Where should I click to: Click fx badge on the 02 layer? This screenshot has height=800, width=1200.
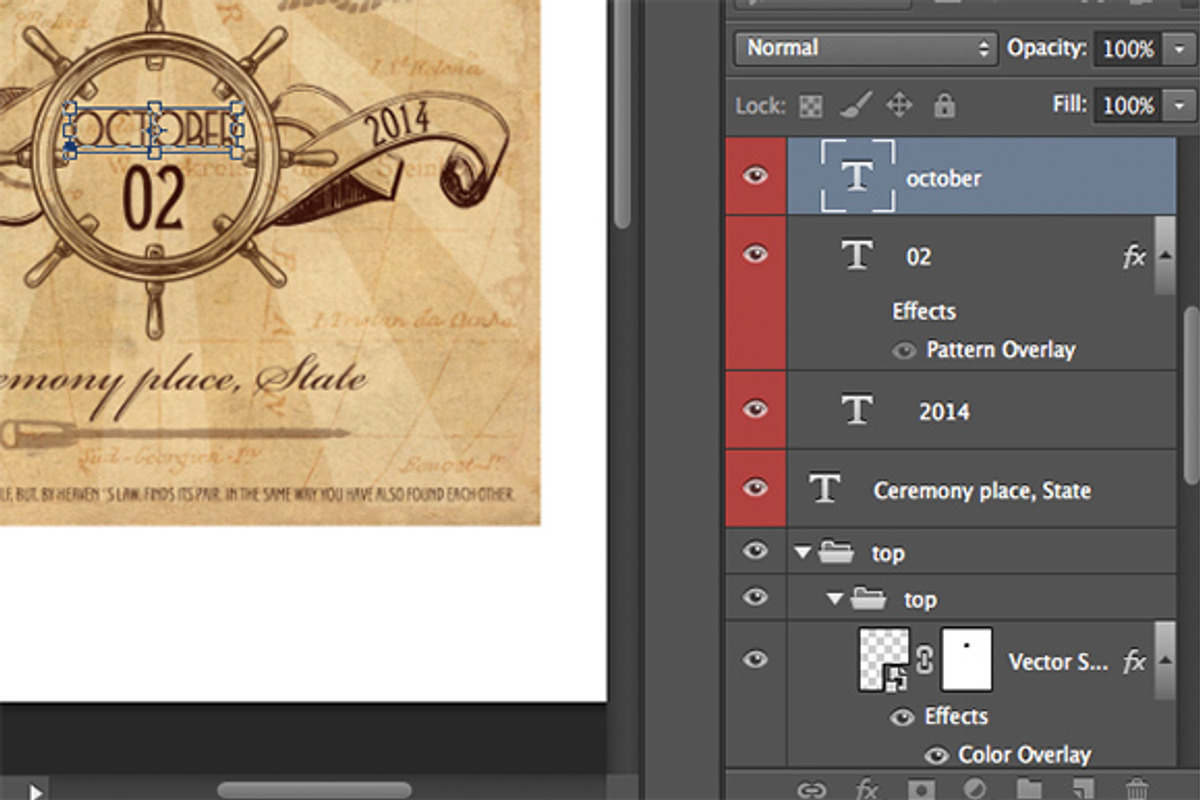pyautogui.click(x=1134, y=257)
